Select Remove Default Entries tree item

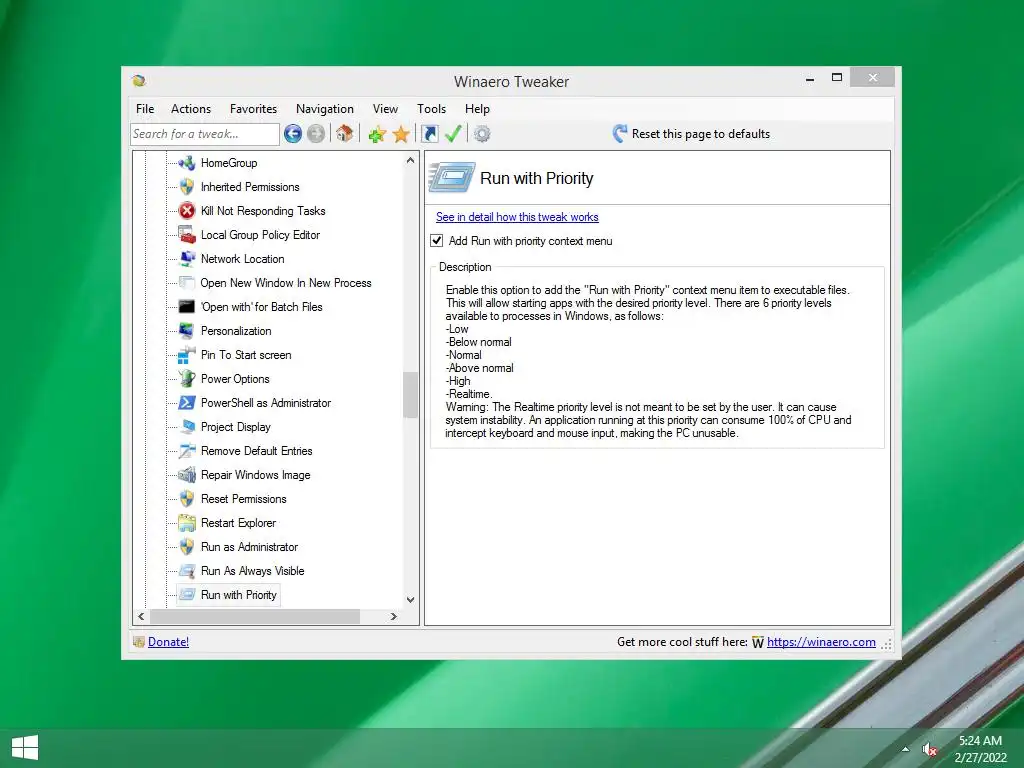coord(256,451)
